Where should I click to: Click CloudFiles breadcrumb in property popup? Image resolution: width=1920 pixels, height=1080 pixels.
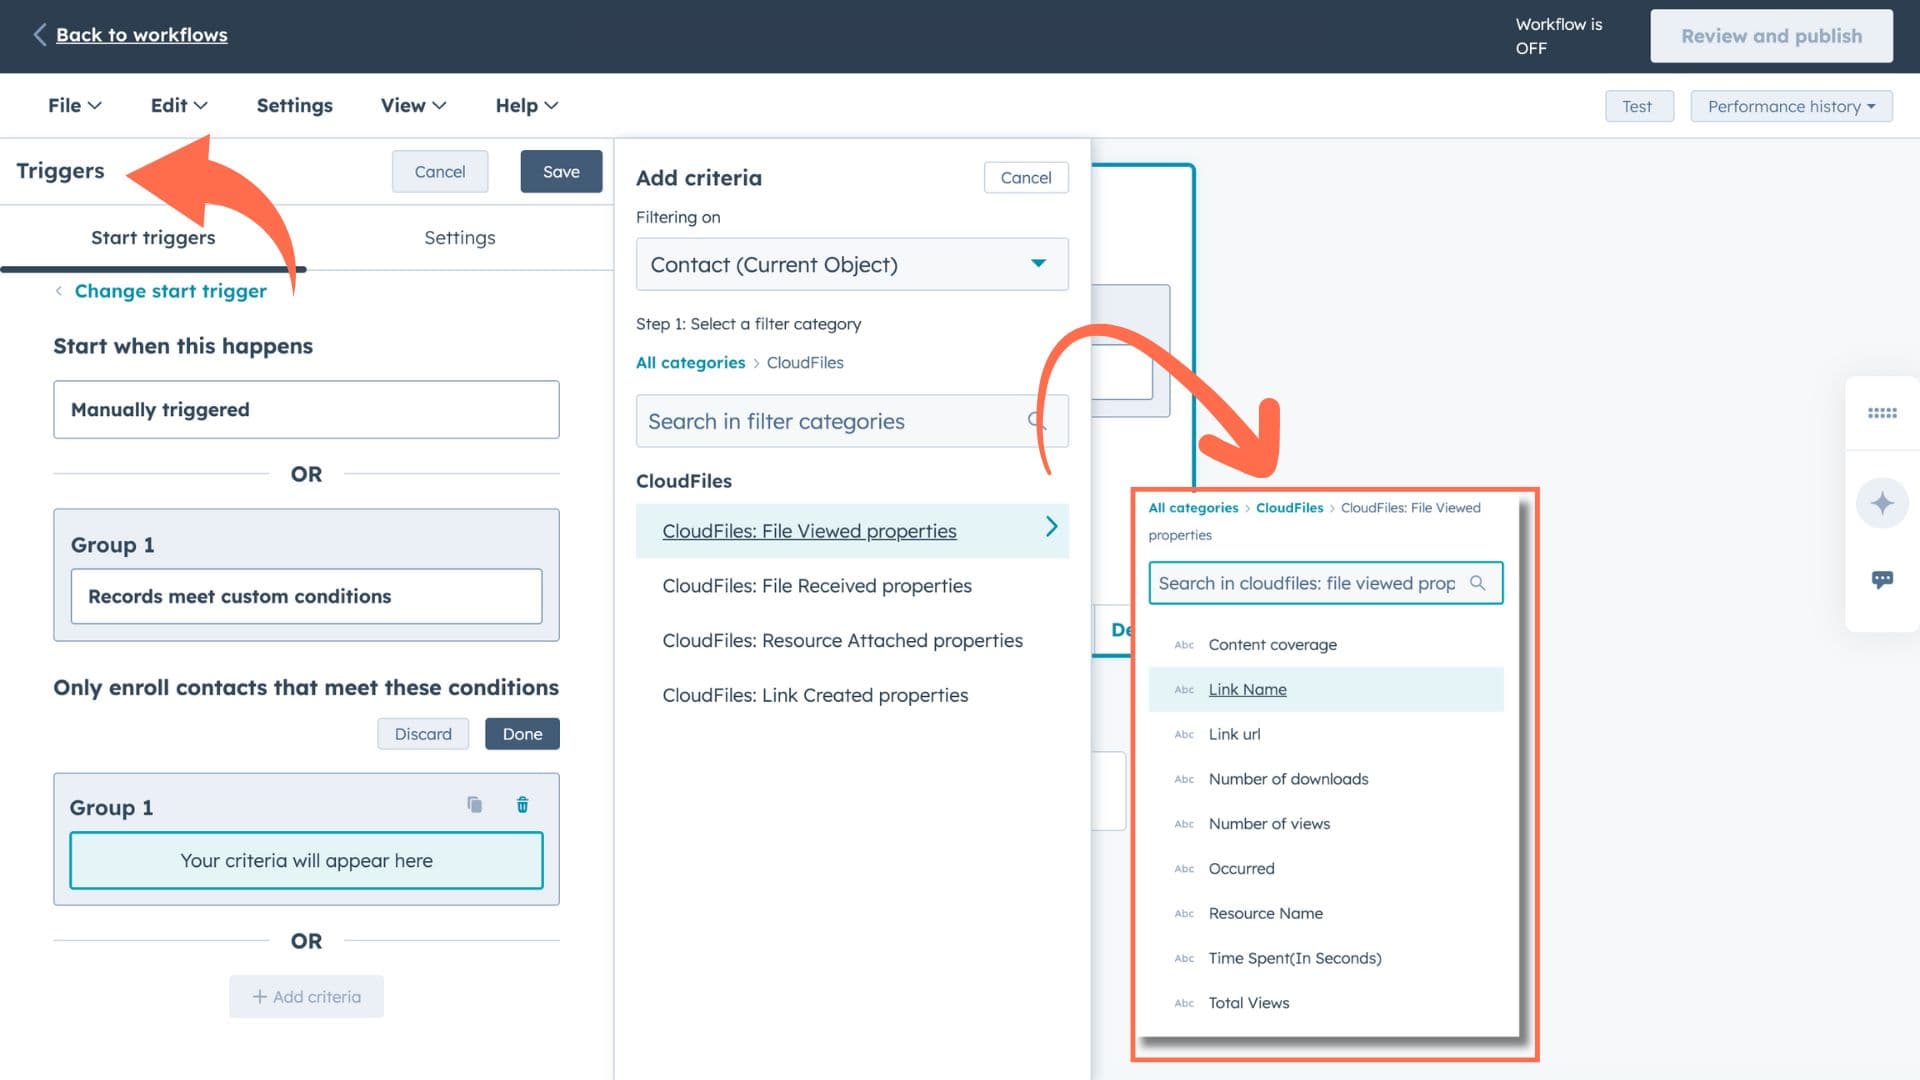[1289, 508]
